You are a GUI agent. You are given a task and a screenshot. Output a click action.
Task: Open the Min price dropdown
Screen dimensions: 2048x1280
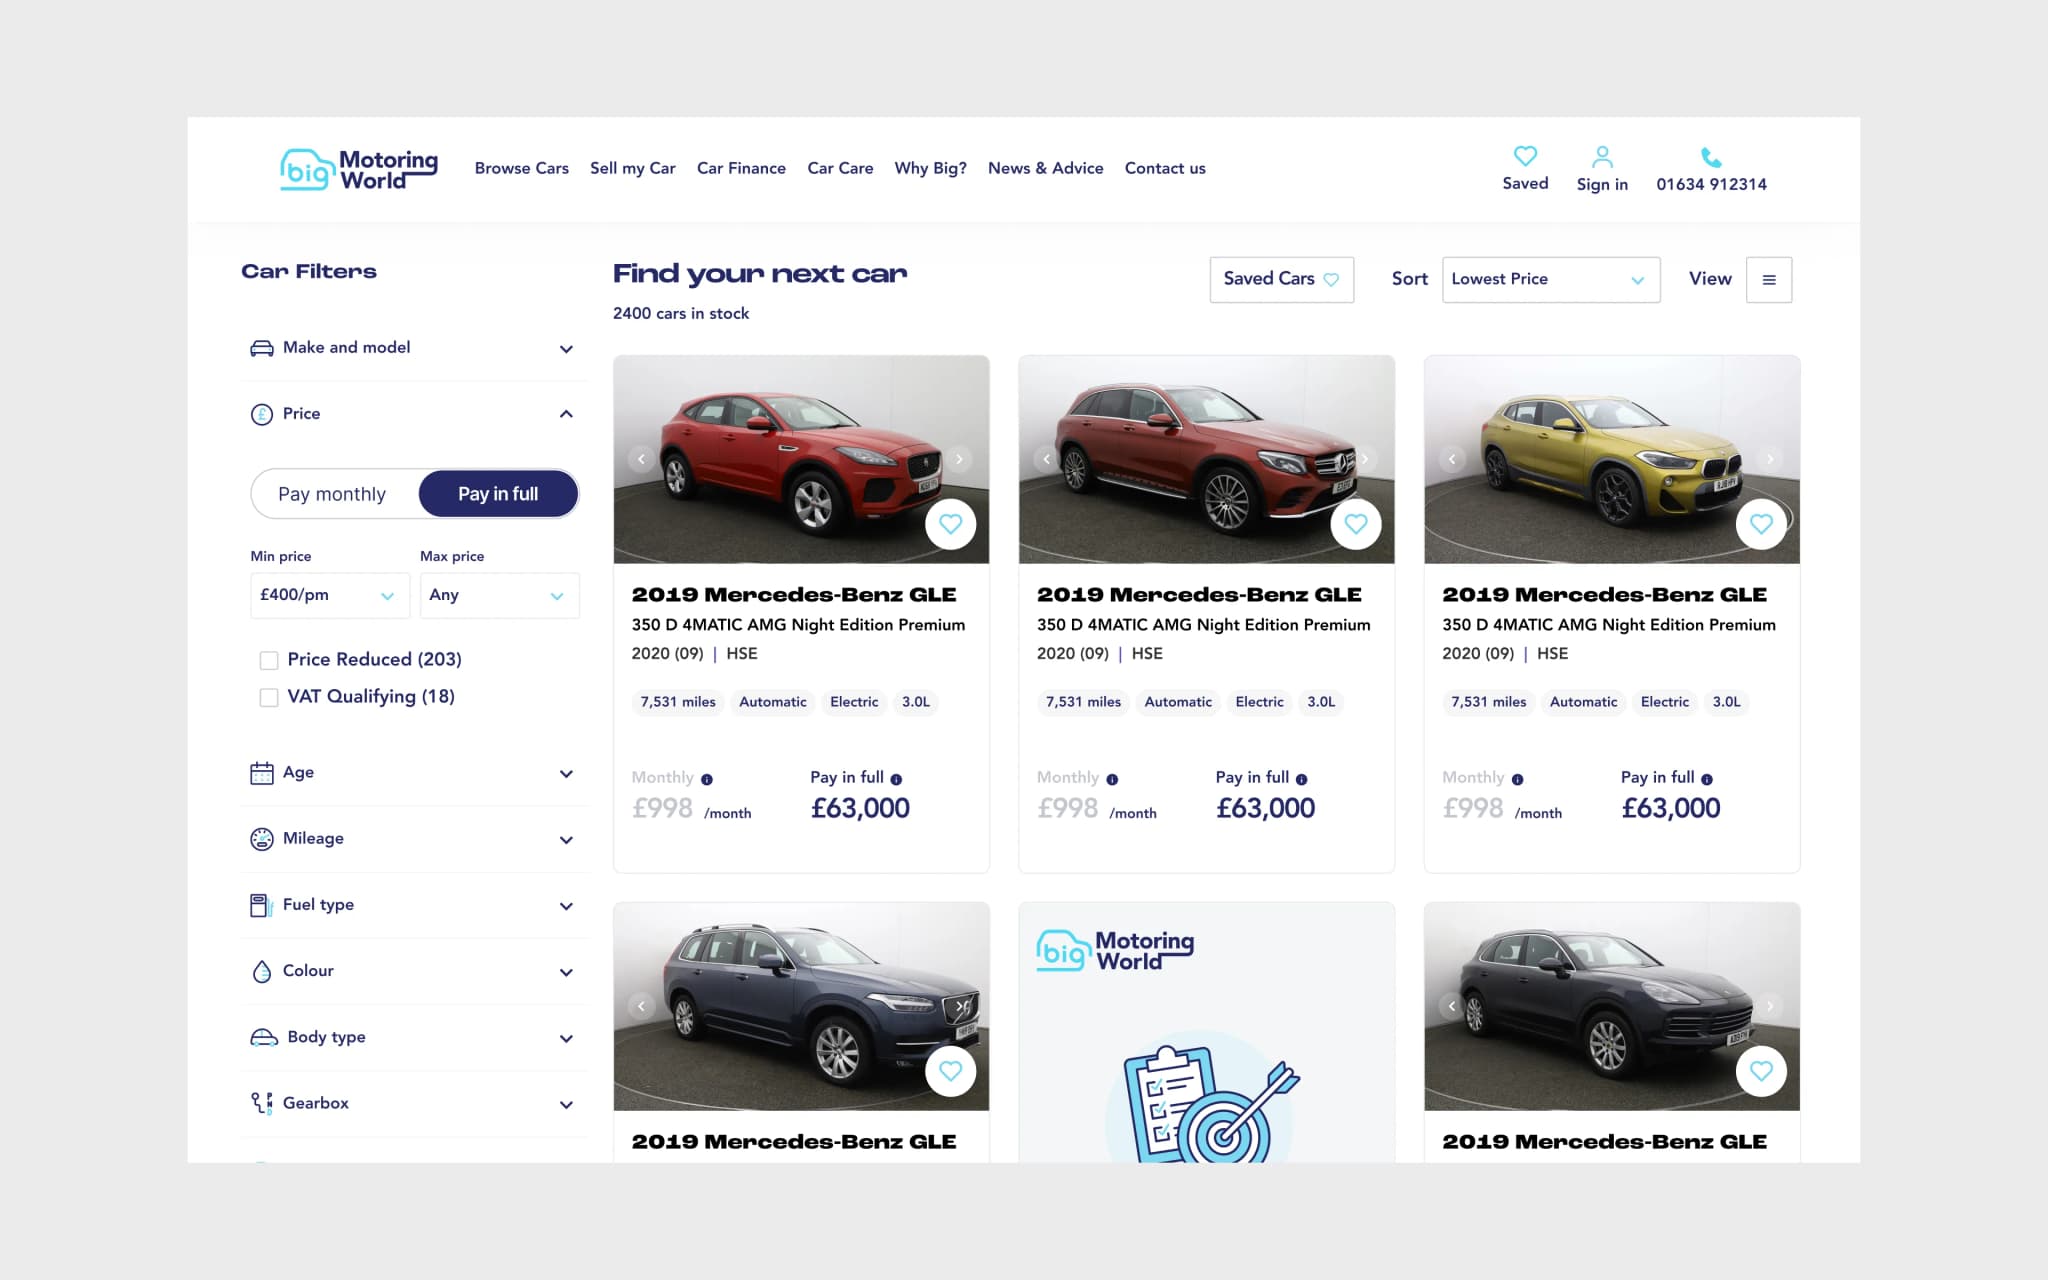[x=329, y=595]
